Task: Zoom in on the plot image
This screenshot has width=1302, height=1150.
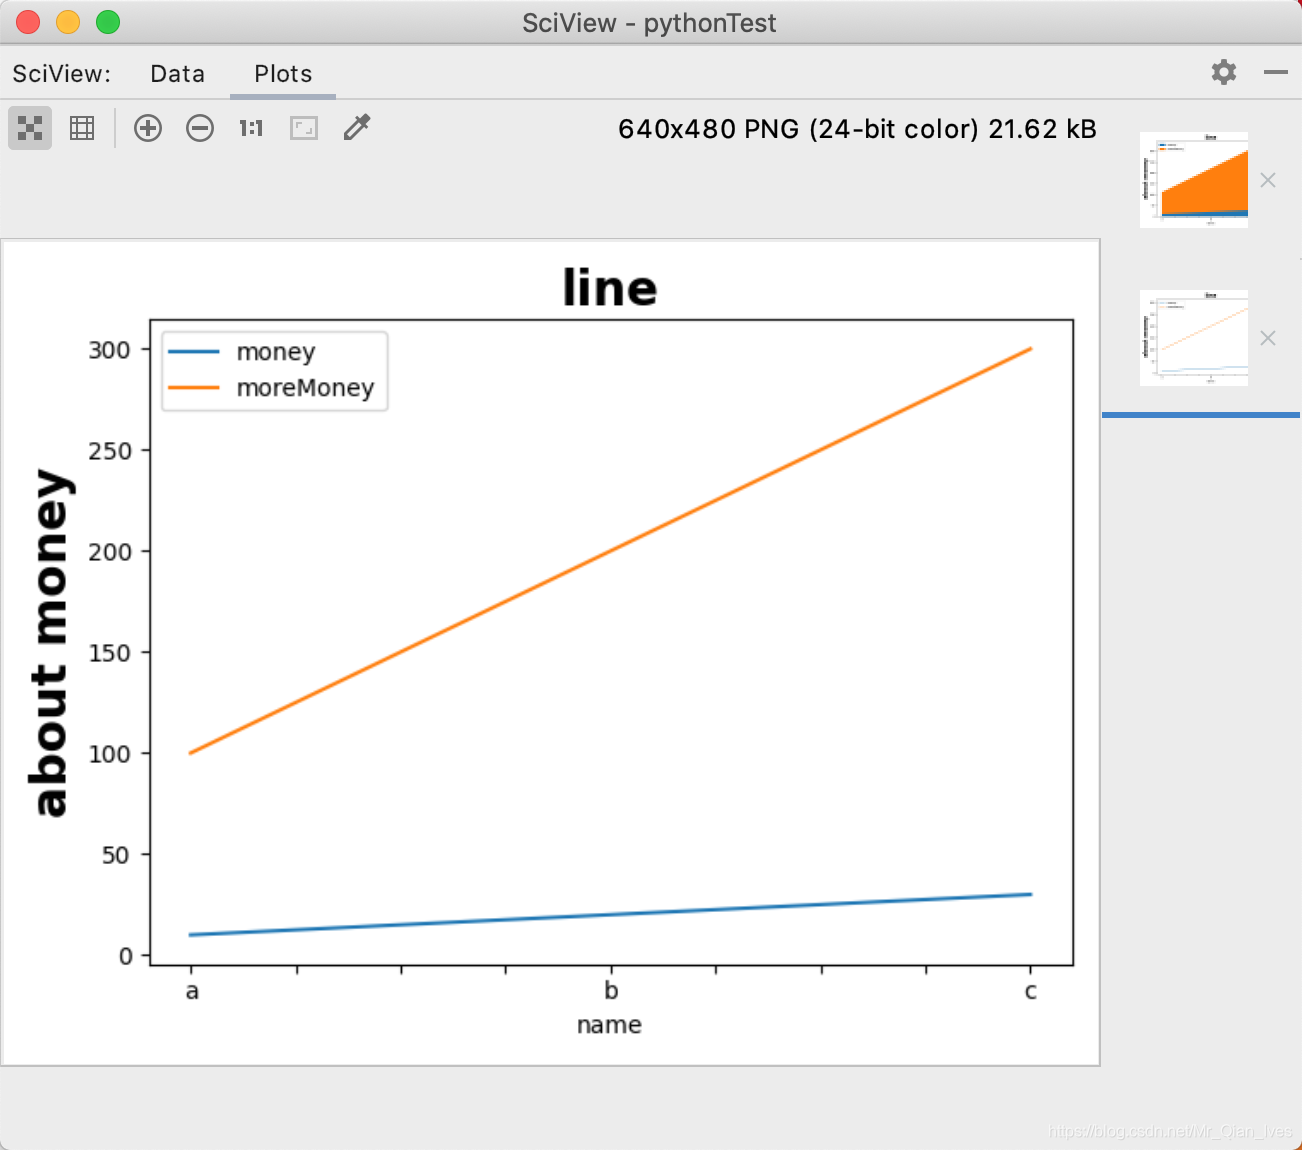Action: tap(148, 128)
